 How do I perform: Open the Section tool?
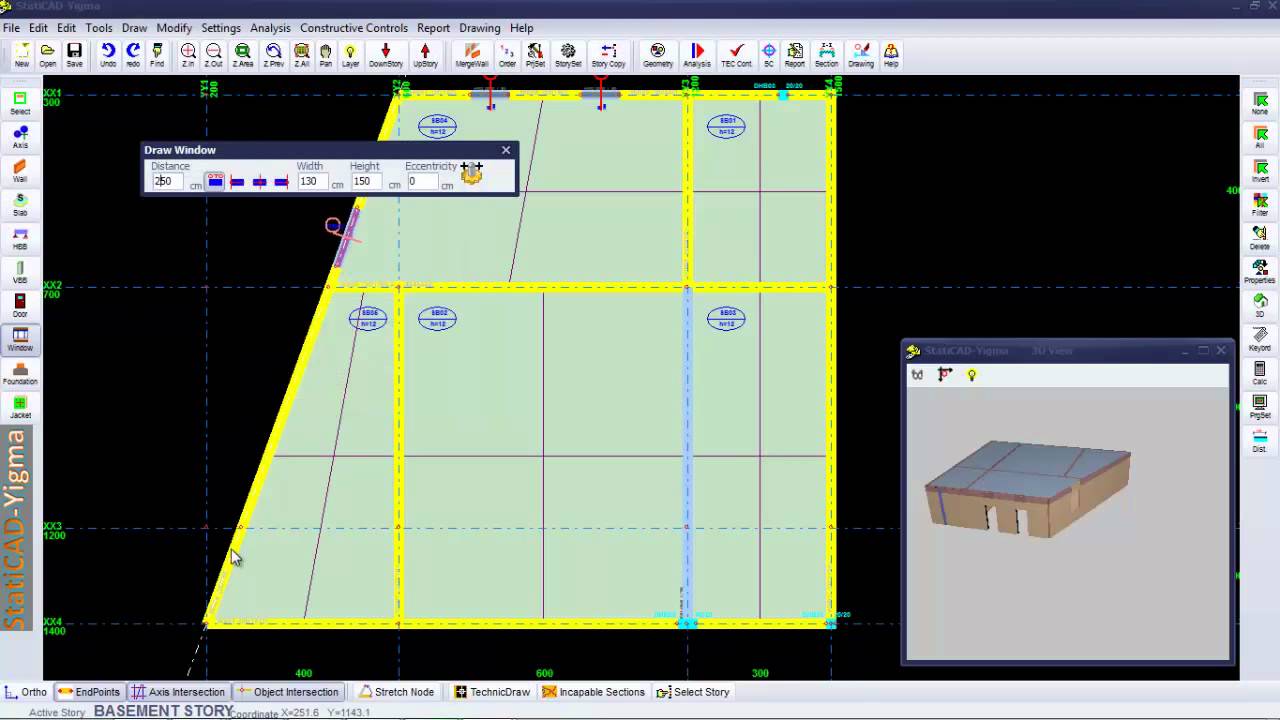point(826,55)
